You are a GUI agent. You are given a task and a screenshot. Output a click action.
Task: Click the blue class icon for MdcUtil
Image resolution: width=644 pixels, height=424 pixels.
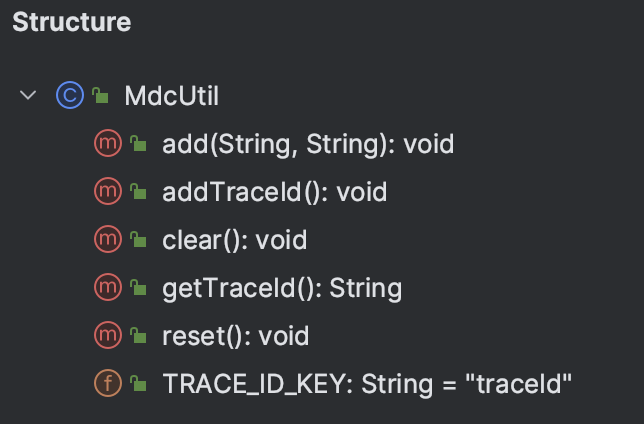pos(70,95)
